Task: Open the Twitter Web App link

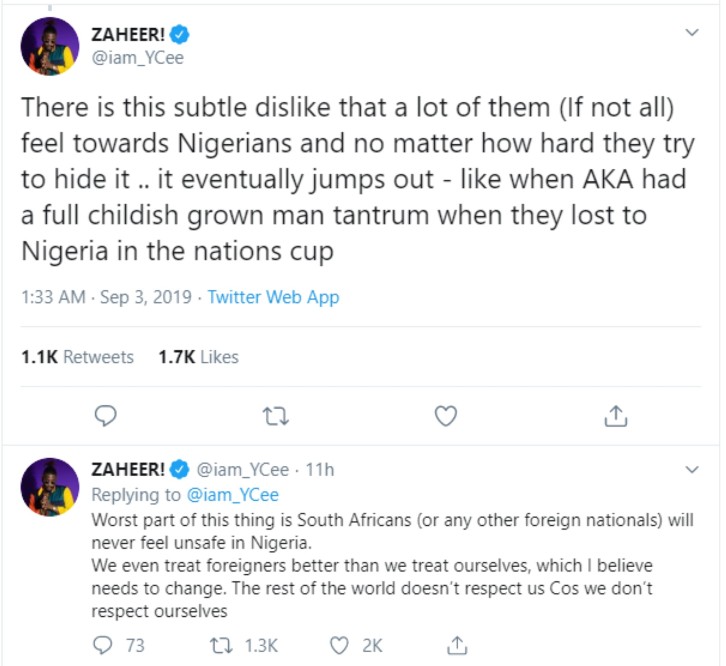Action: pos(273,297)
